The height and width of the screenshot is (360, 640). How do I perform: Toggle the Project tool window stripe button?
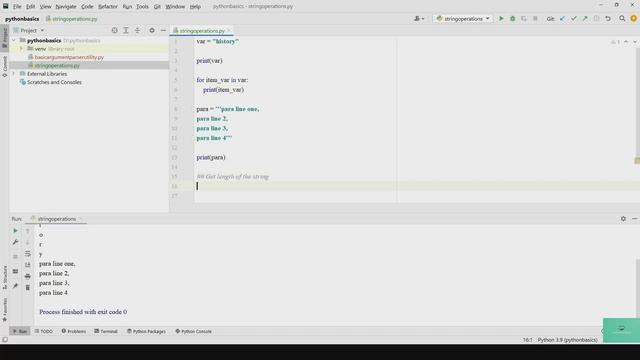4,38
